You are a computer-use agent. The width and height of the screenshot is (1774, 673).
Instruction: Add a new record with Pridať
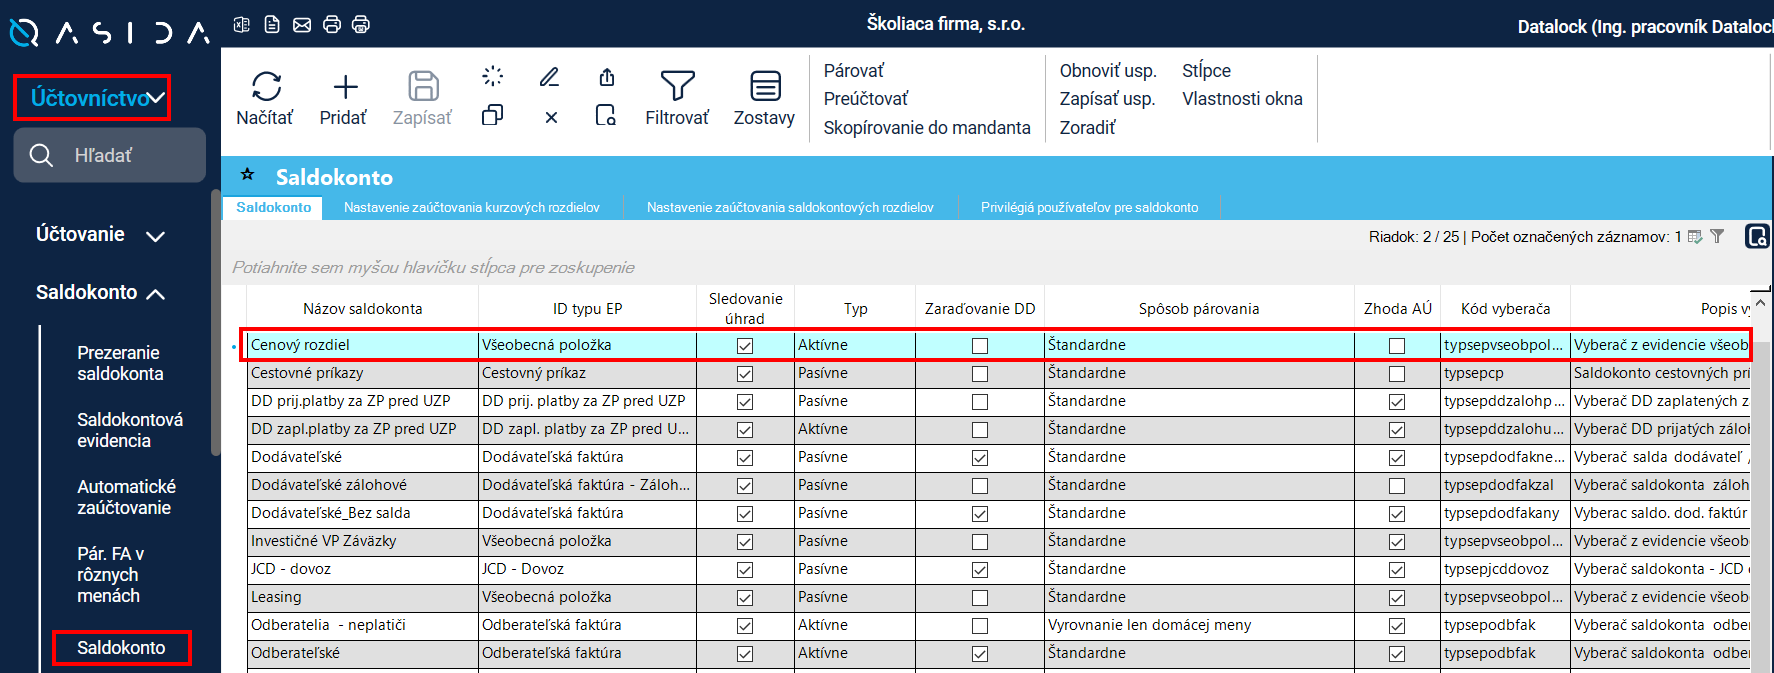[x=344, y=87]
